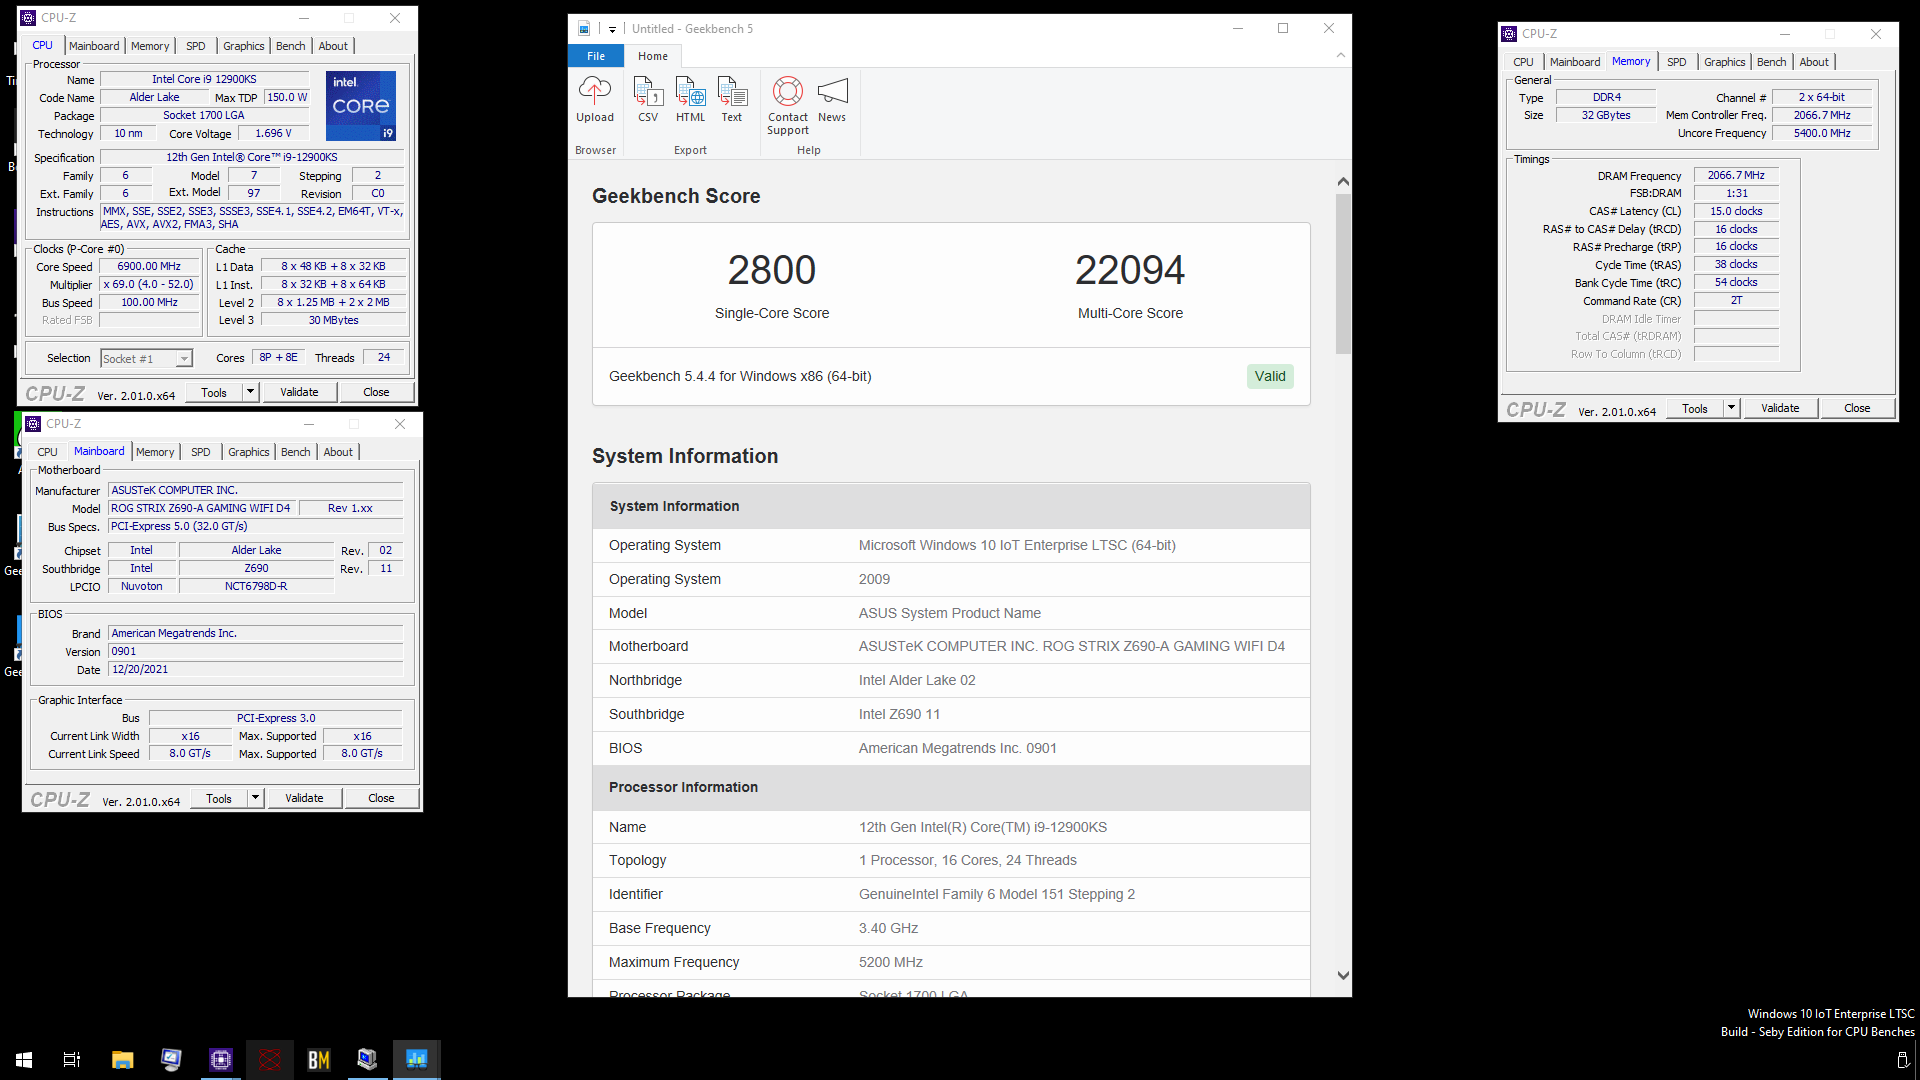Screen dimensions: 1920x1080
Task: Click the Valid badge in Geekbench
Action: pyautogui.click(x=1270, y=376)
